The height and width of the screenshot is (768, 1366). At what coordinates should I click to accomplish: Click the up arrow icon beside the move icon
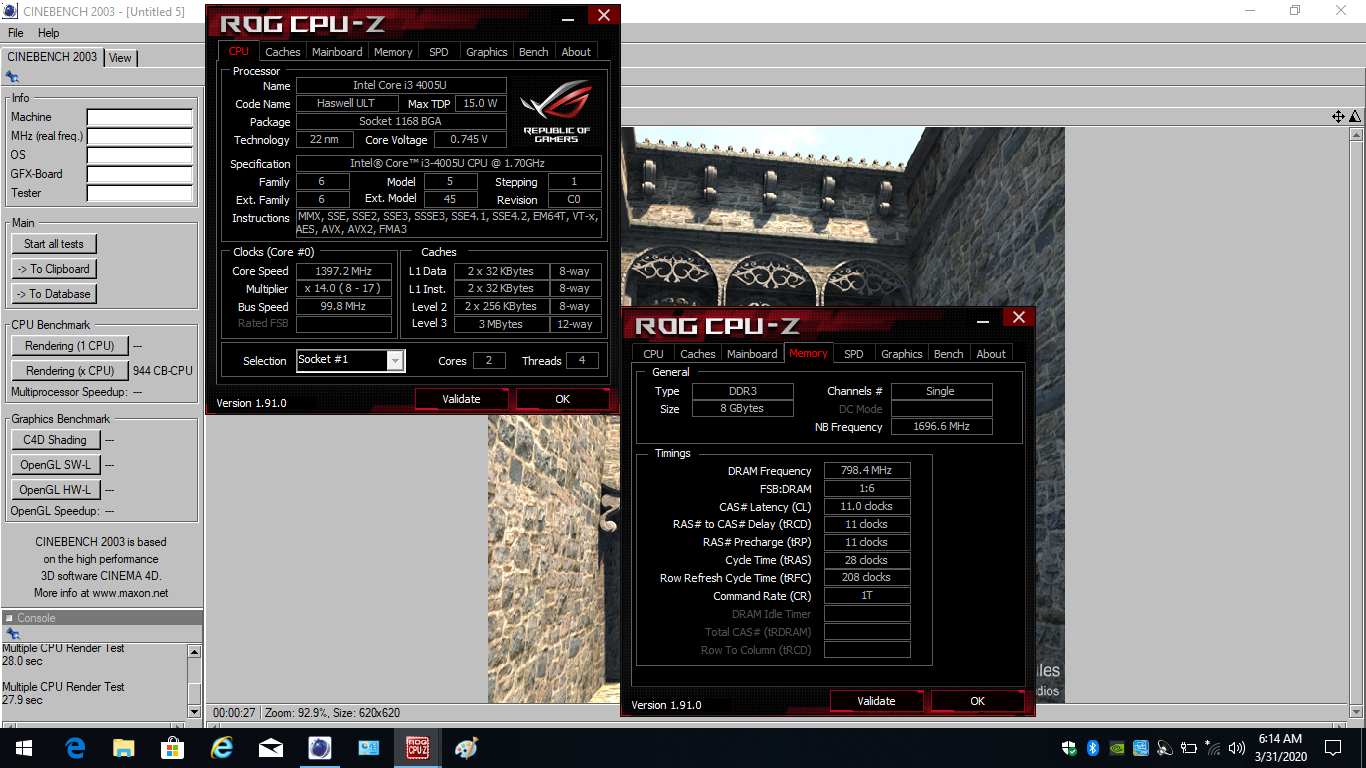tap(1354, 117)
